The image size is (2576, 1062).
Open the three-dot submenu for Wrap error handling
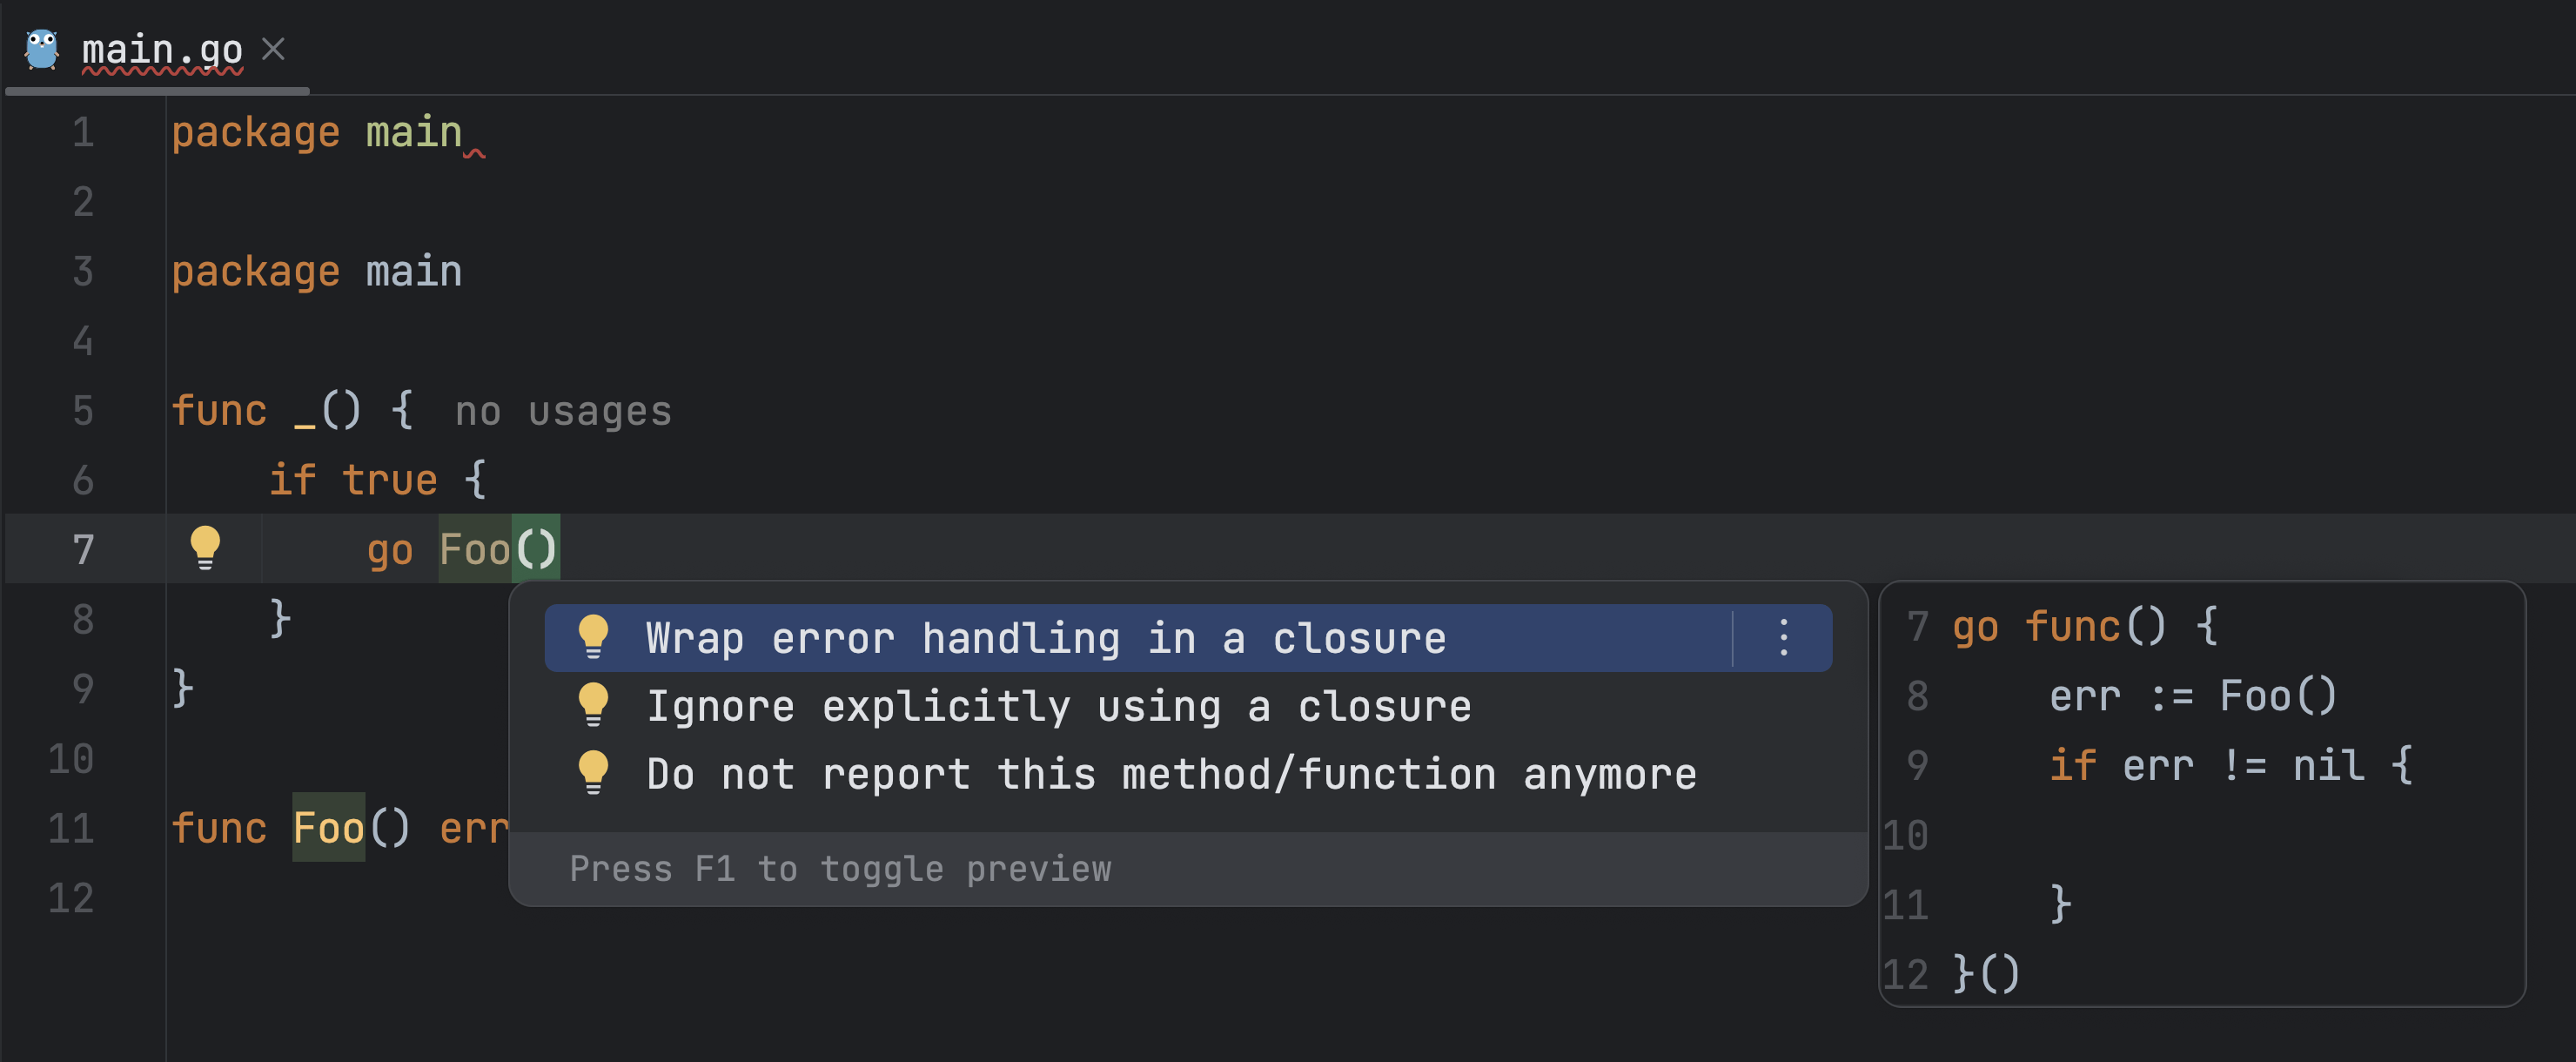(1783, 637)
